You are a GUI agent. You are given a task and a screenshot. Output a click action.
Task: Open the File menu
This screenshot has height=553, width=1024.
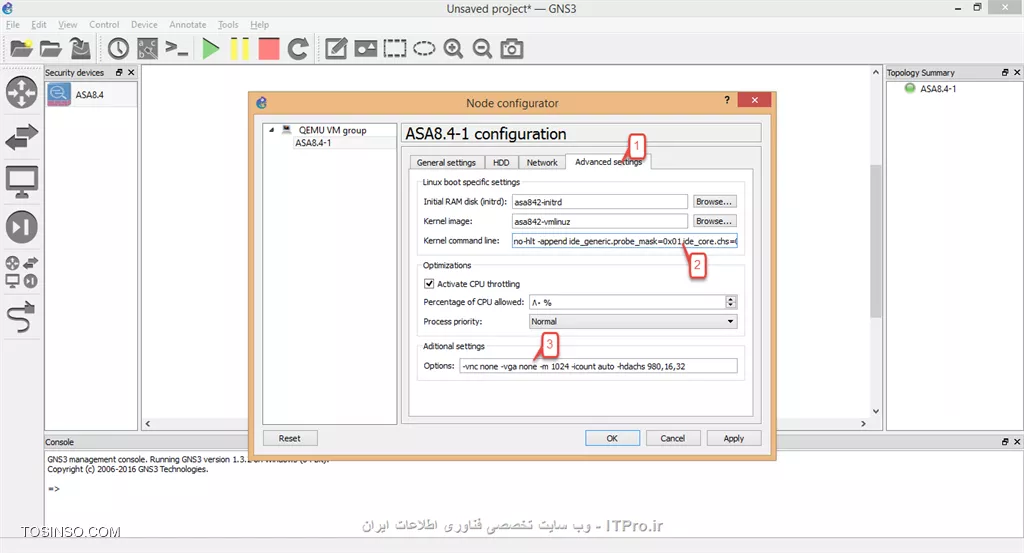click(x=12, y=25)
